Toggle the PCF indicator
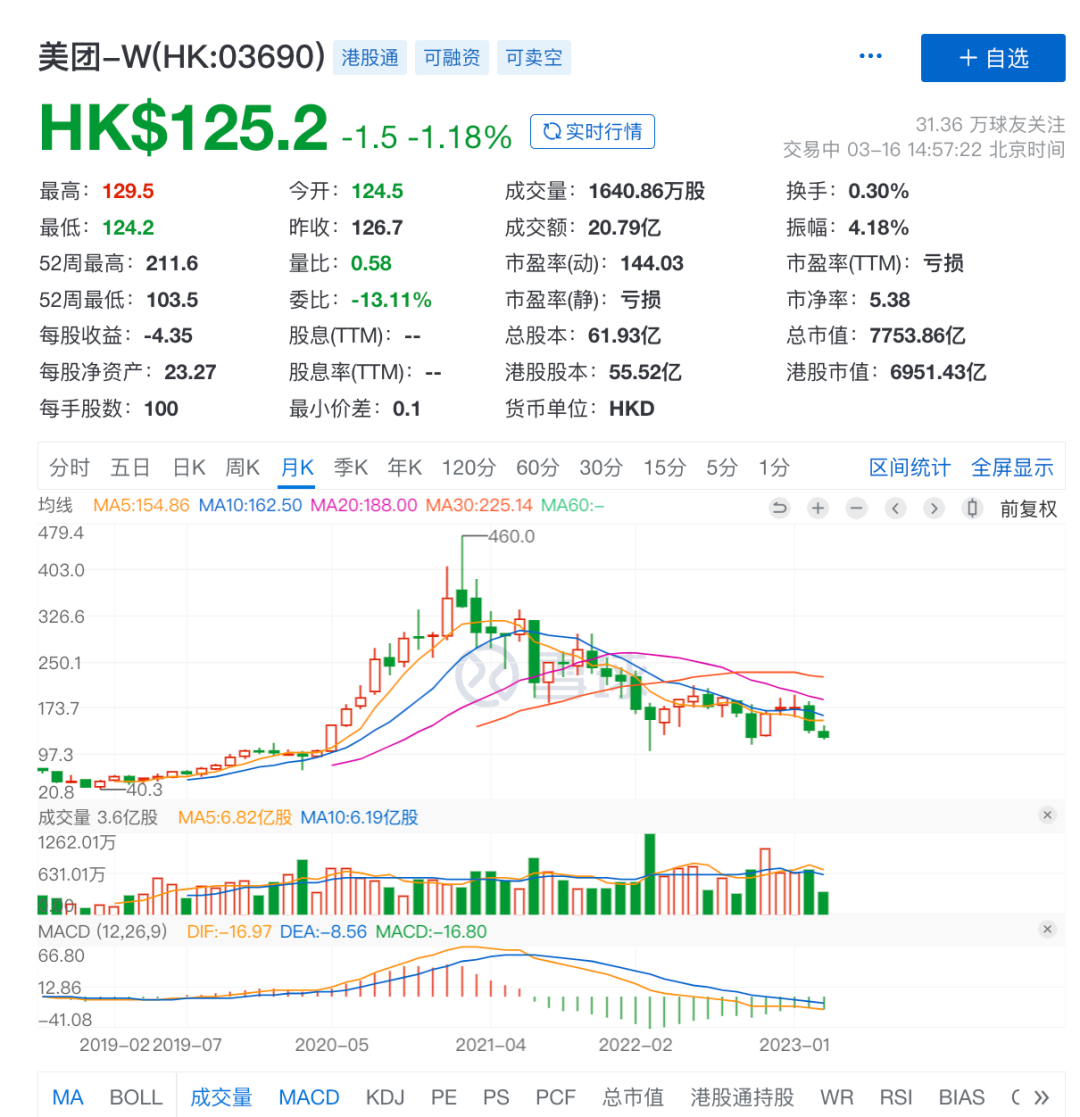This screenshot has width=1080, height=1117. click(x=555, y=1097)
